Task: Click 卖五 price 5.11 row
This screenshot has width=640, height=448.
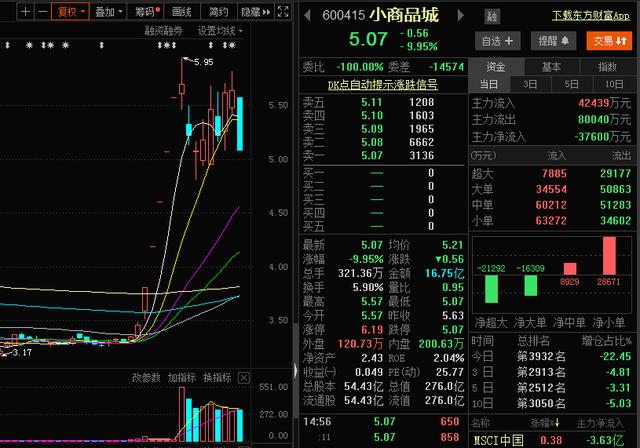Action: coord(383,102)
